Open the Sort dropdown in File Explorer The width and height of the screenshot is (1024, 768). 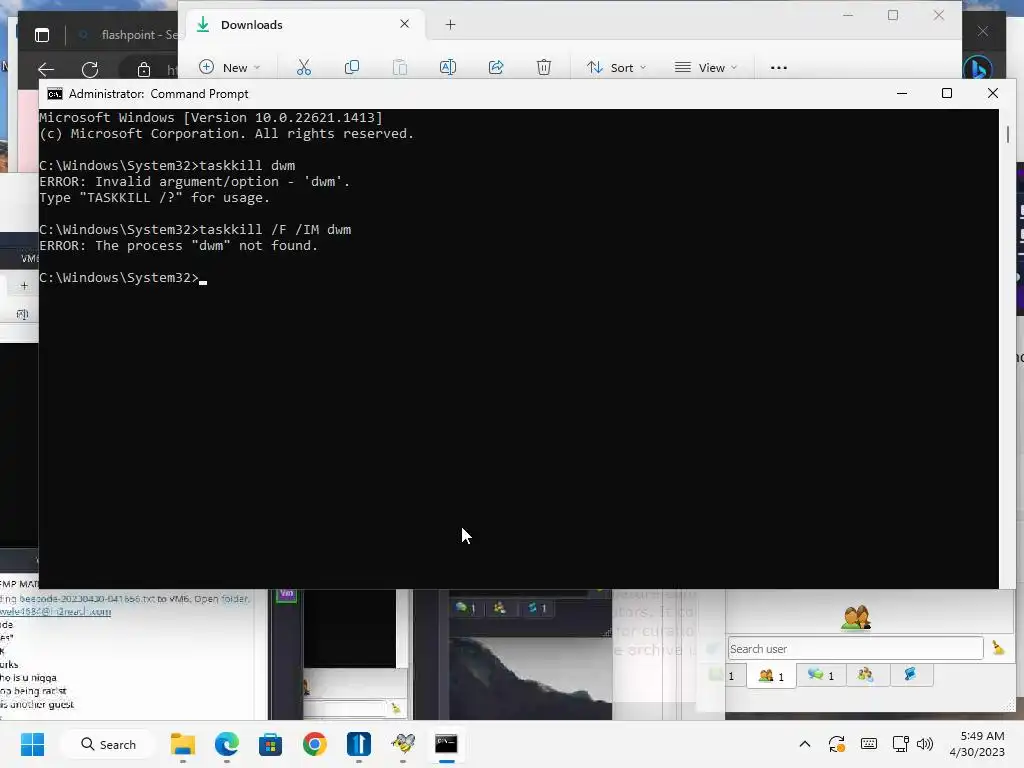(x=616, y=67)
